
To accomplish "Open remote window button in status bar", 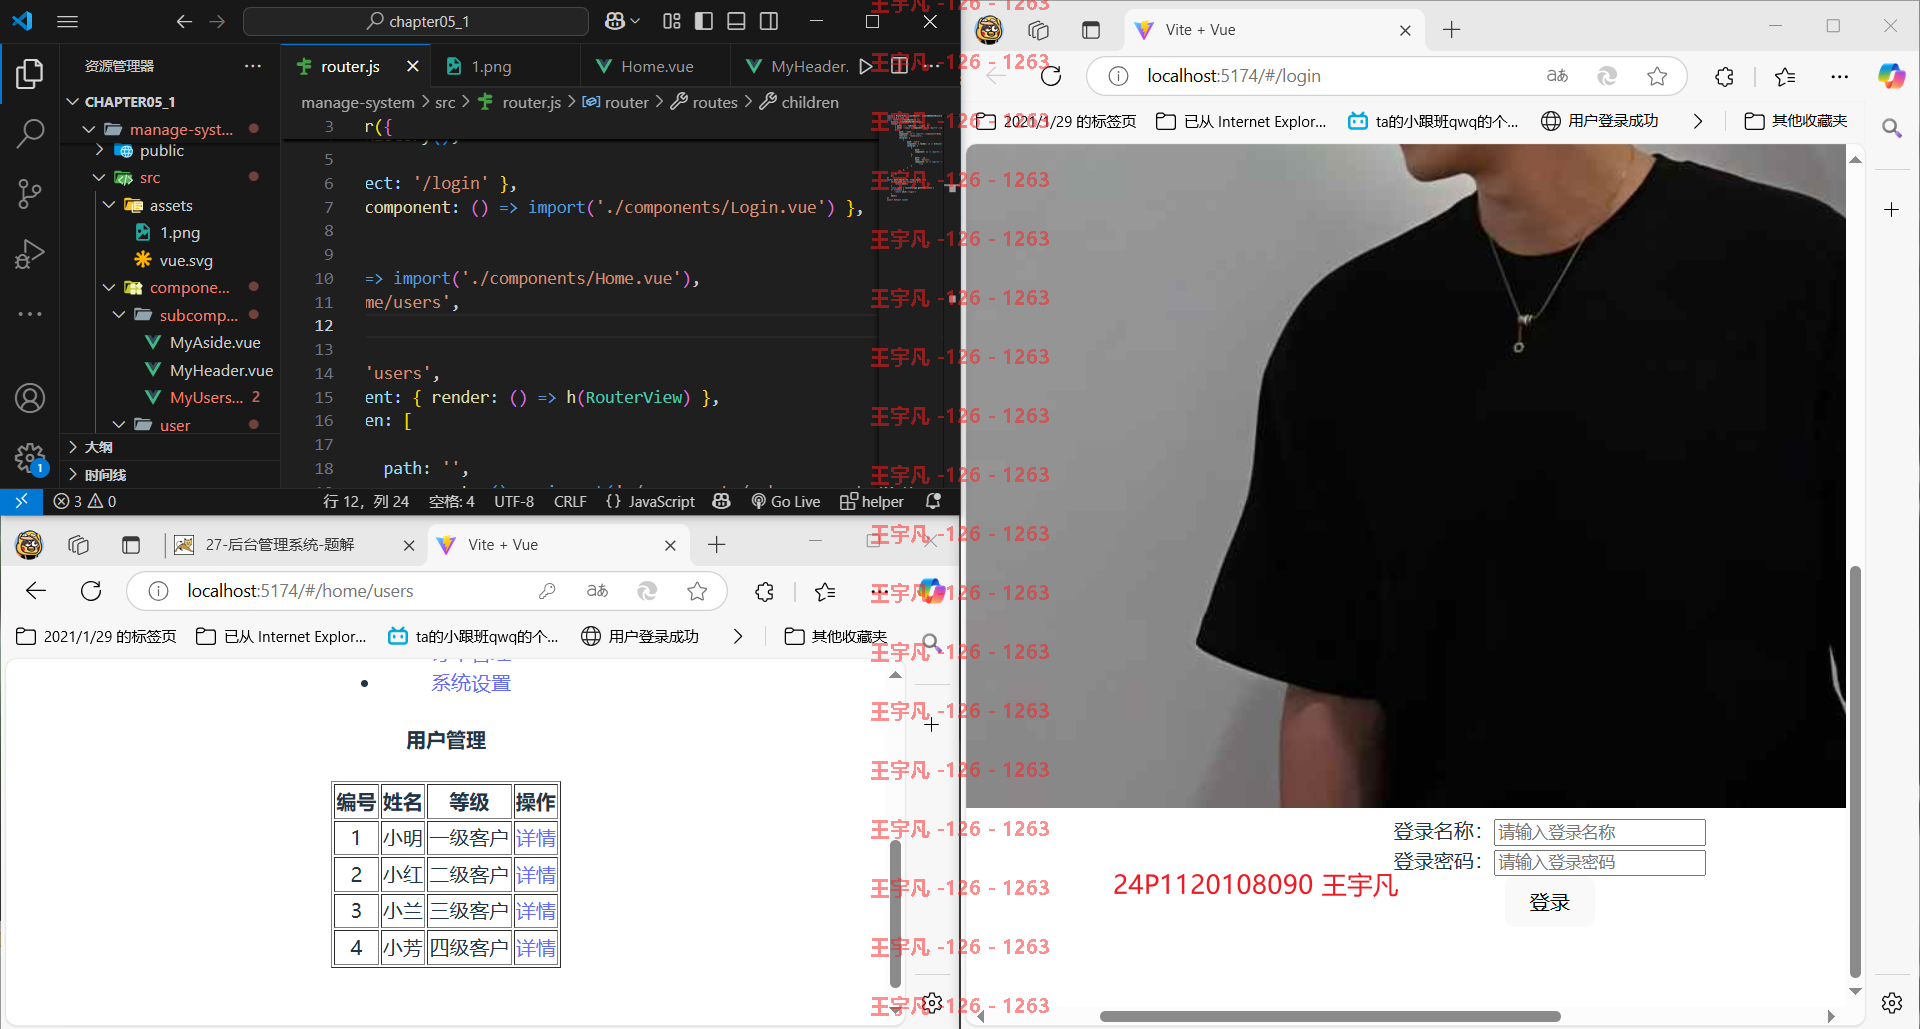I will click(x=21, y=501).
